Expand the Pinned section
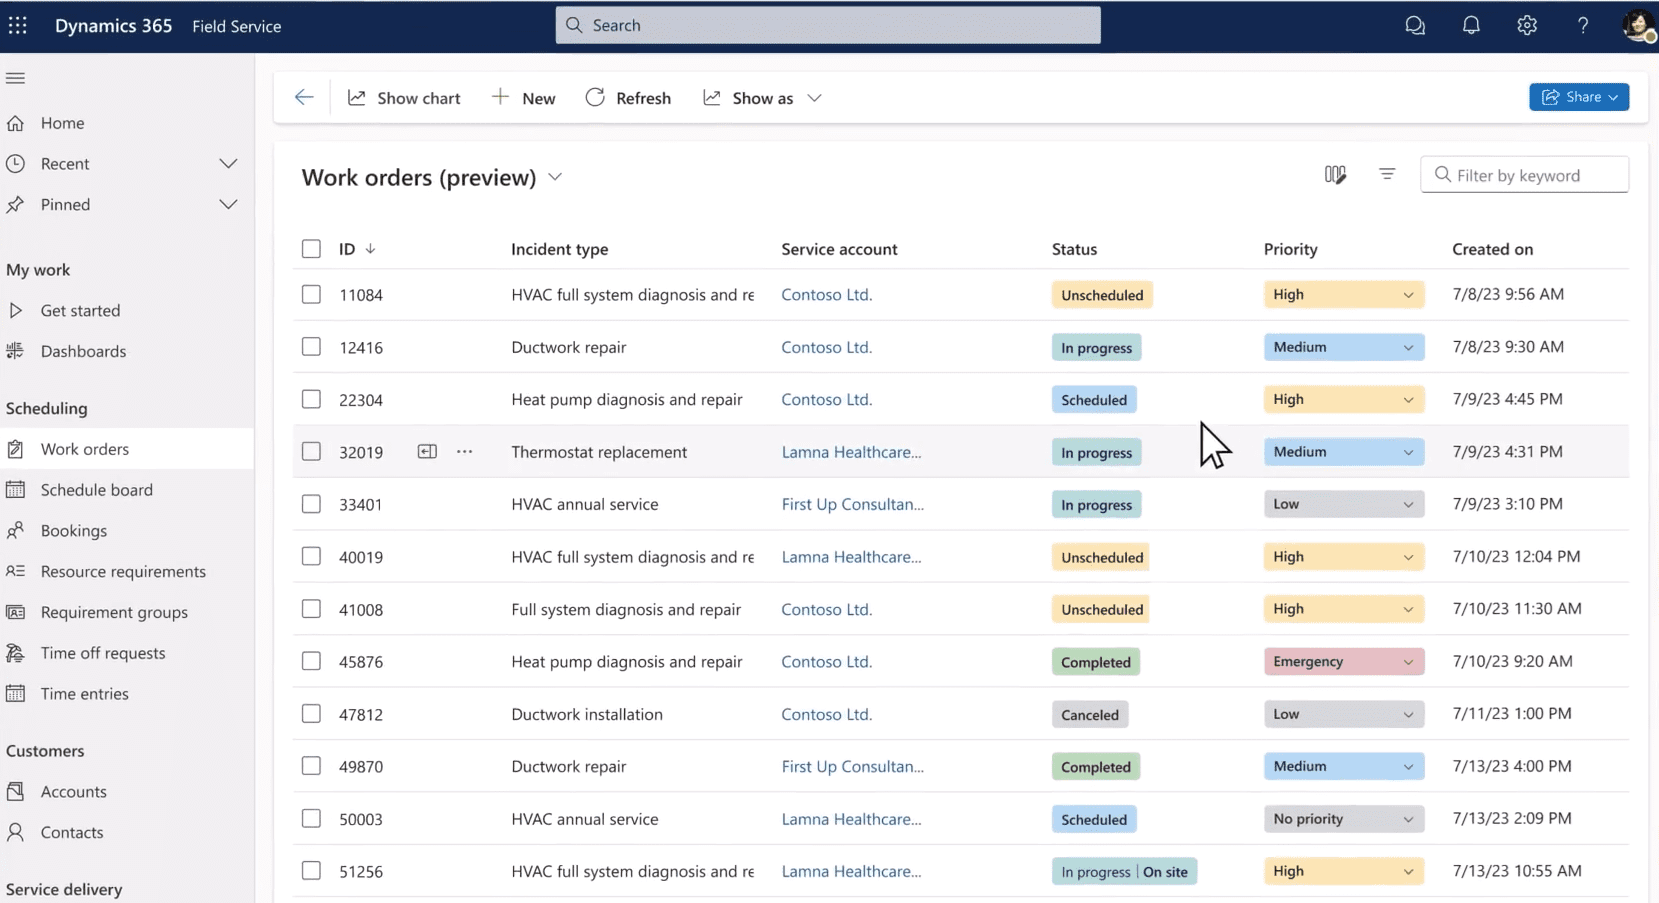Screen dimensions: 1659x903 pyautogui.click(x=228, y=204)
